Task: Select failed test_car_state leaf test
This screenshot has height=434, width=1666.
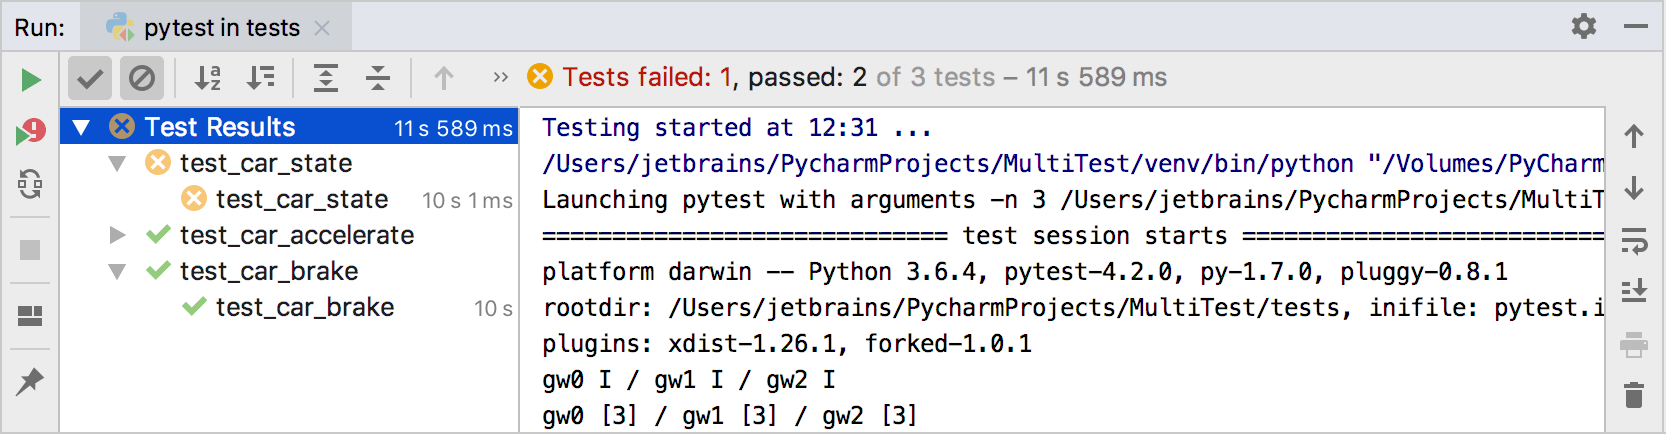Action: click(x=301, y=199)
